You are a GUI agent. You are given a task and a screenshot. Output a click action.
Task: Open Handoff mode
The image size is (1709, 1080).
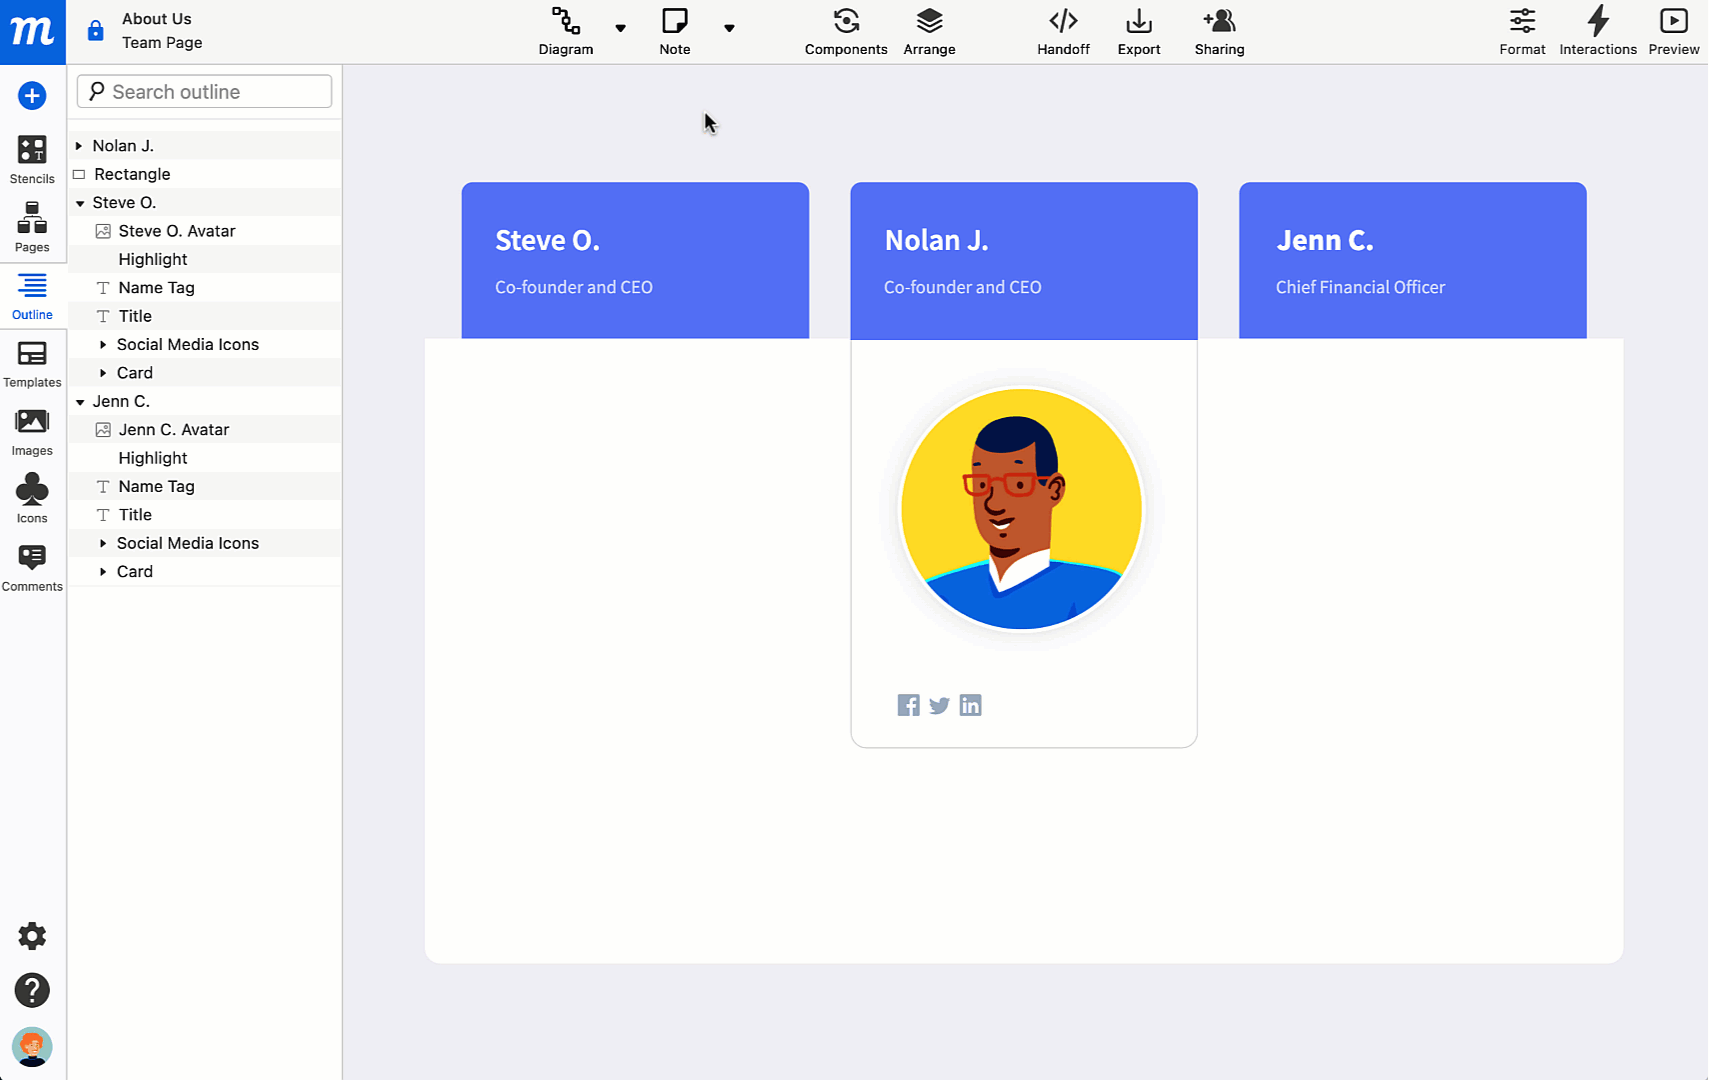pyautogui.click(x=1063, y=31)
